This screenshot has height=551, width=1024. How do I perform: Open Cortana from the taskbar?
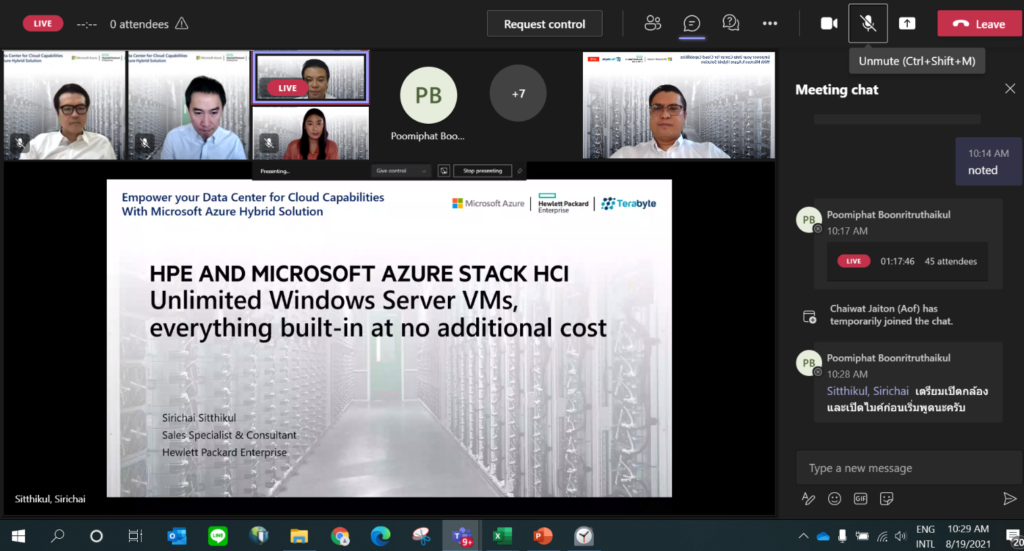(x=96, y=536)
